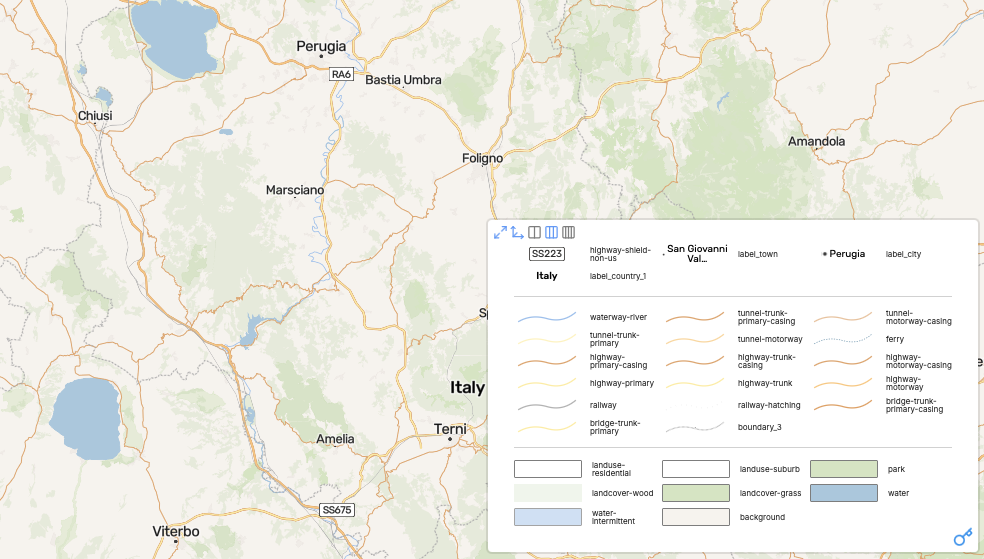Click the Perugia city label on map
The height and width of the screenshot is (559, 984).
point(321,46)
